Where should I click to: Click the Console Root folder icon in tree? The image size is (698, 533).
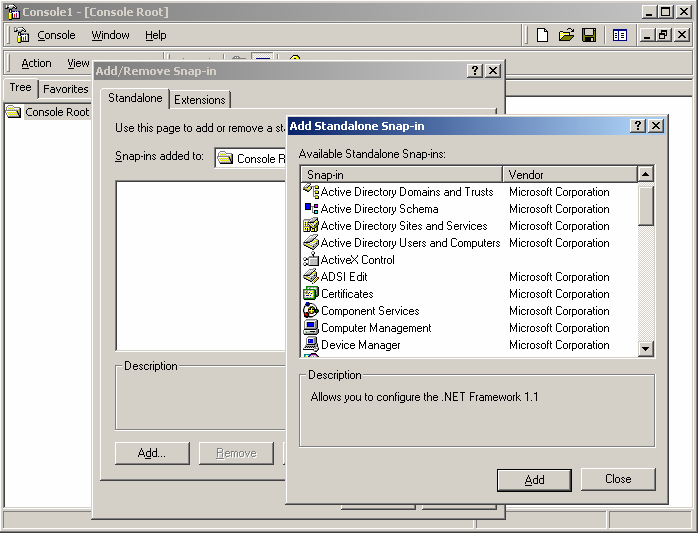point(14,112)
